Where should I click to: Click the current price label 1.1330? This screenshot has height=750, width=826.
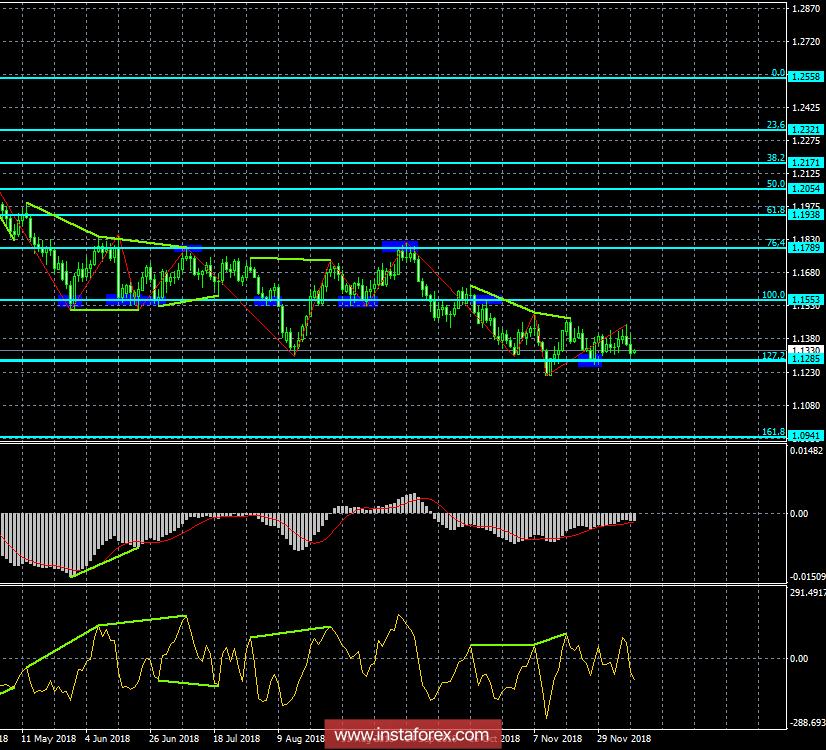tap(805, 350)
